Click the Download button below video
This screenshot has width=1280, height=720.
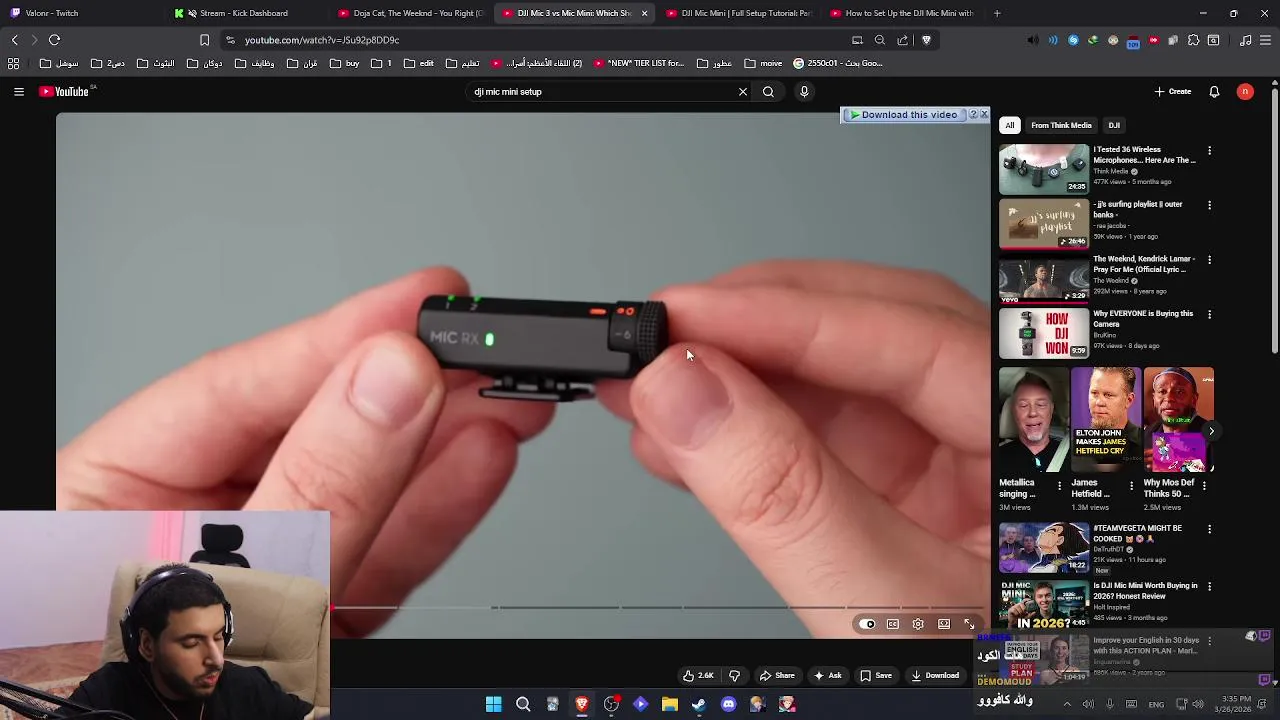click(x=936, y=676)
